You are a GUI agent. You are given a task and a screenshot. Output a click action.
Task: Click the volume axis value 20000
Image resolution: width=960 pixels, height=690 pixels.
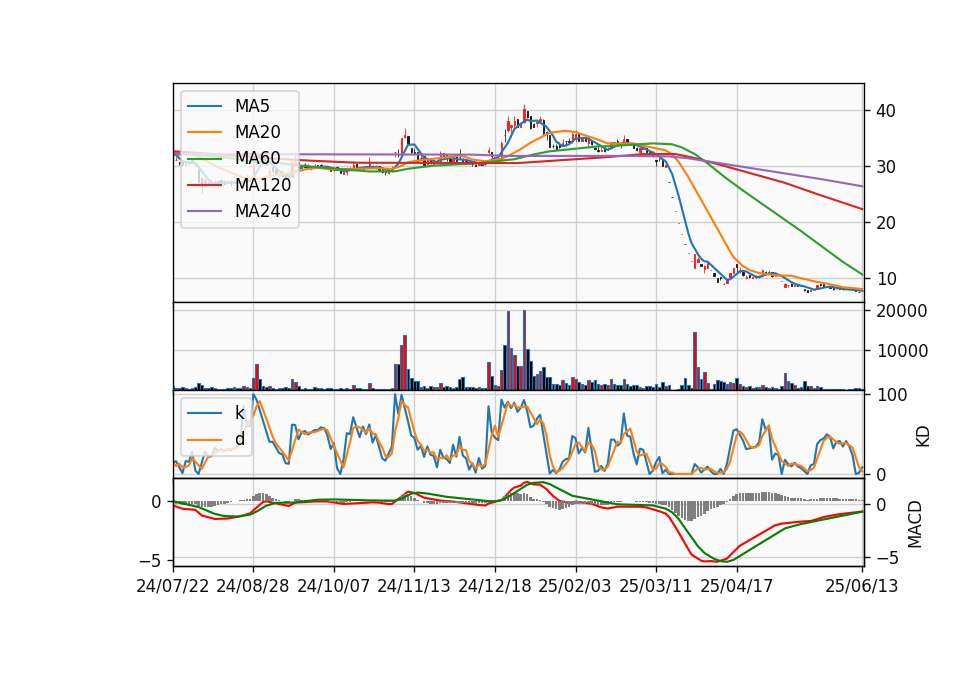(902, 311)
